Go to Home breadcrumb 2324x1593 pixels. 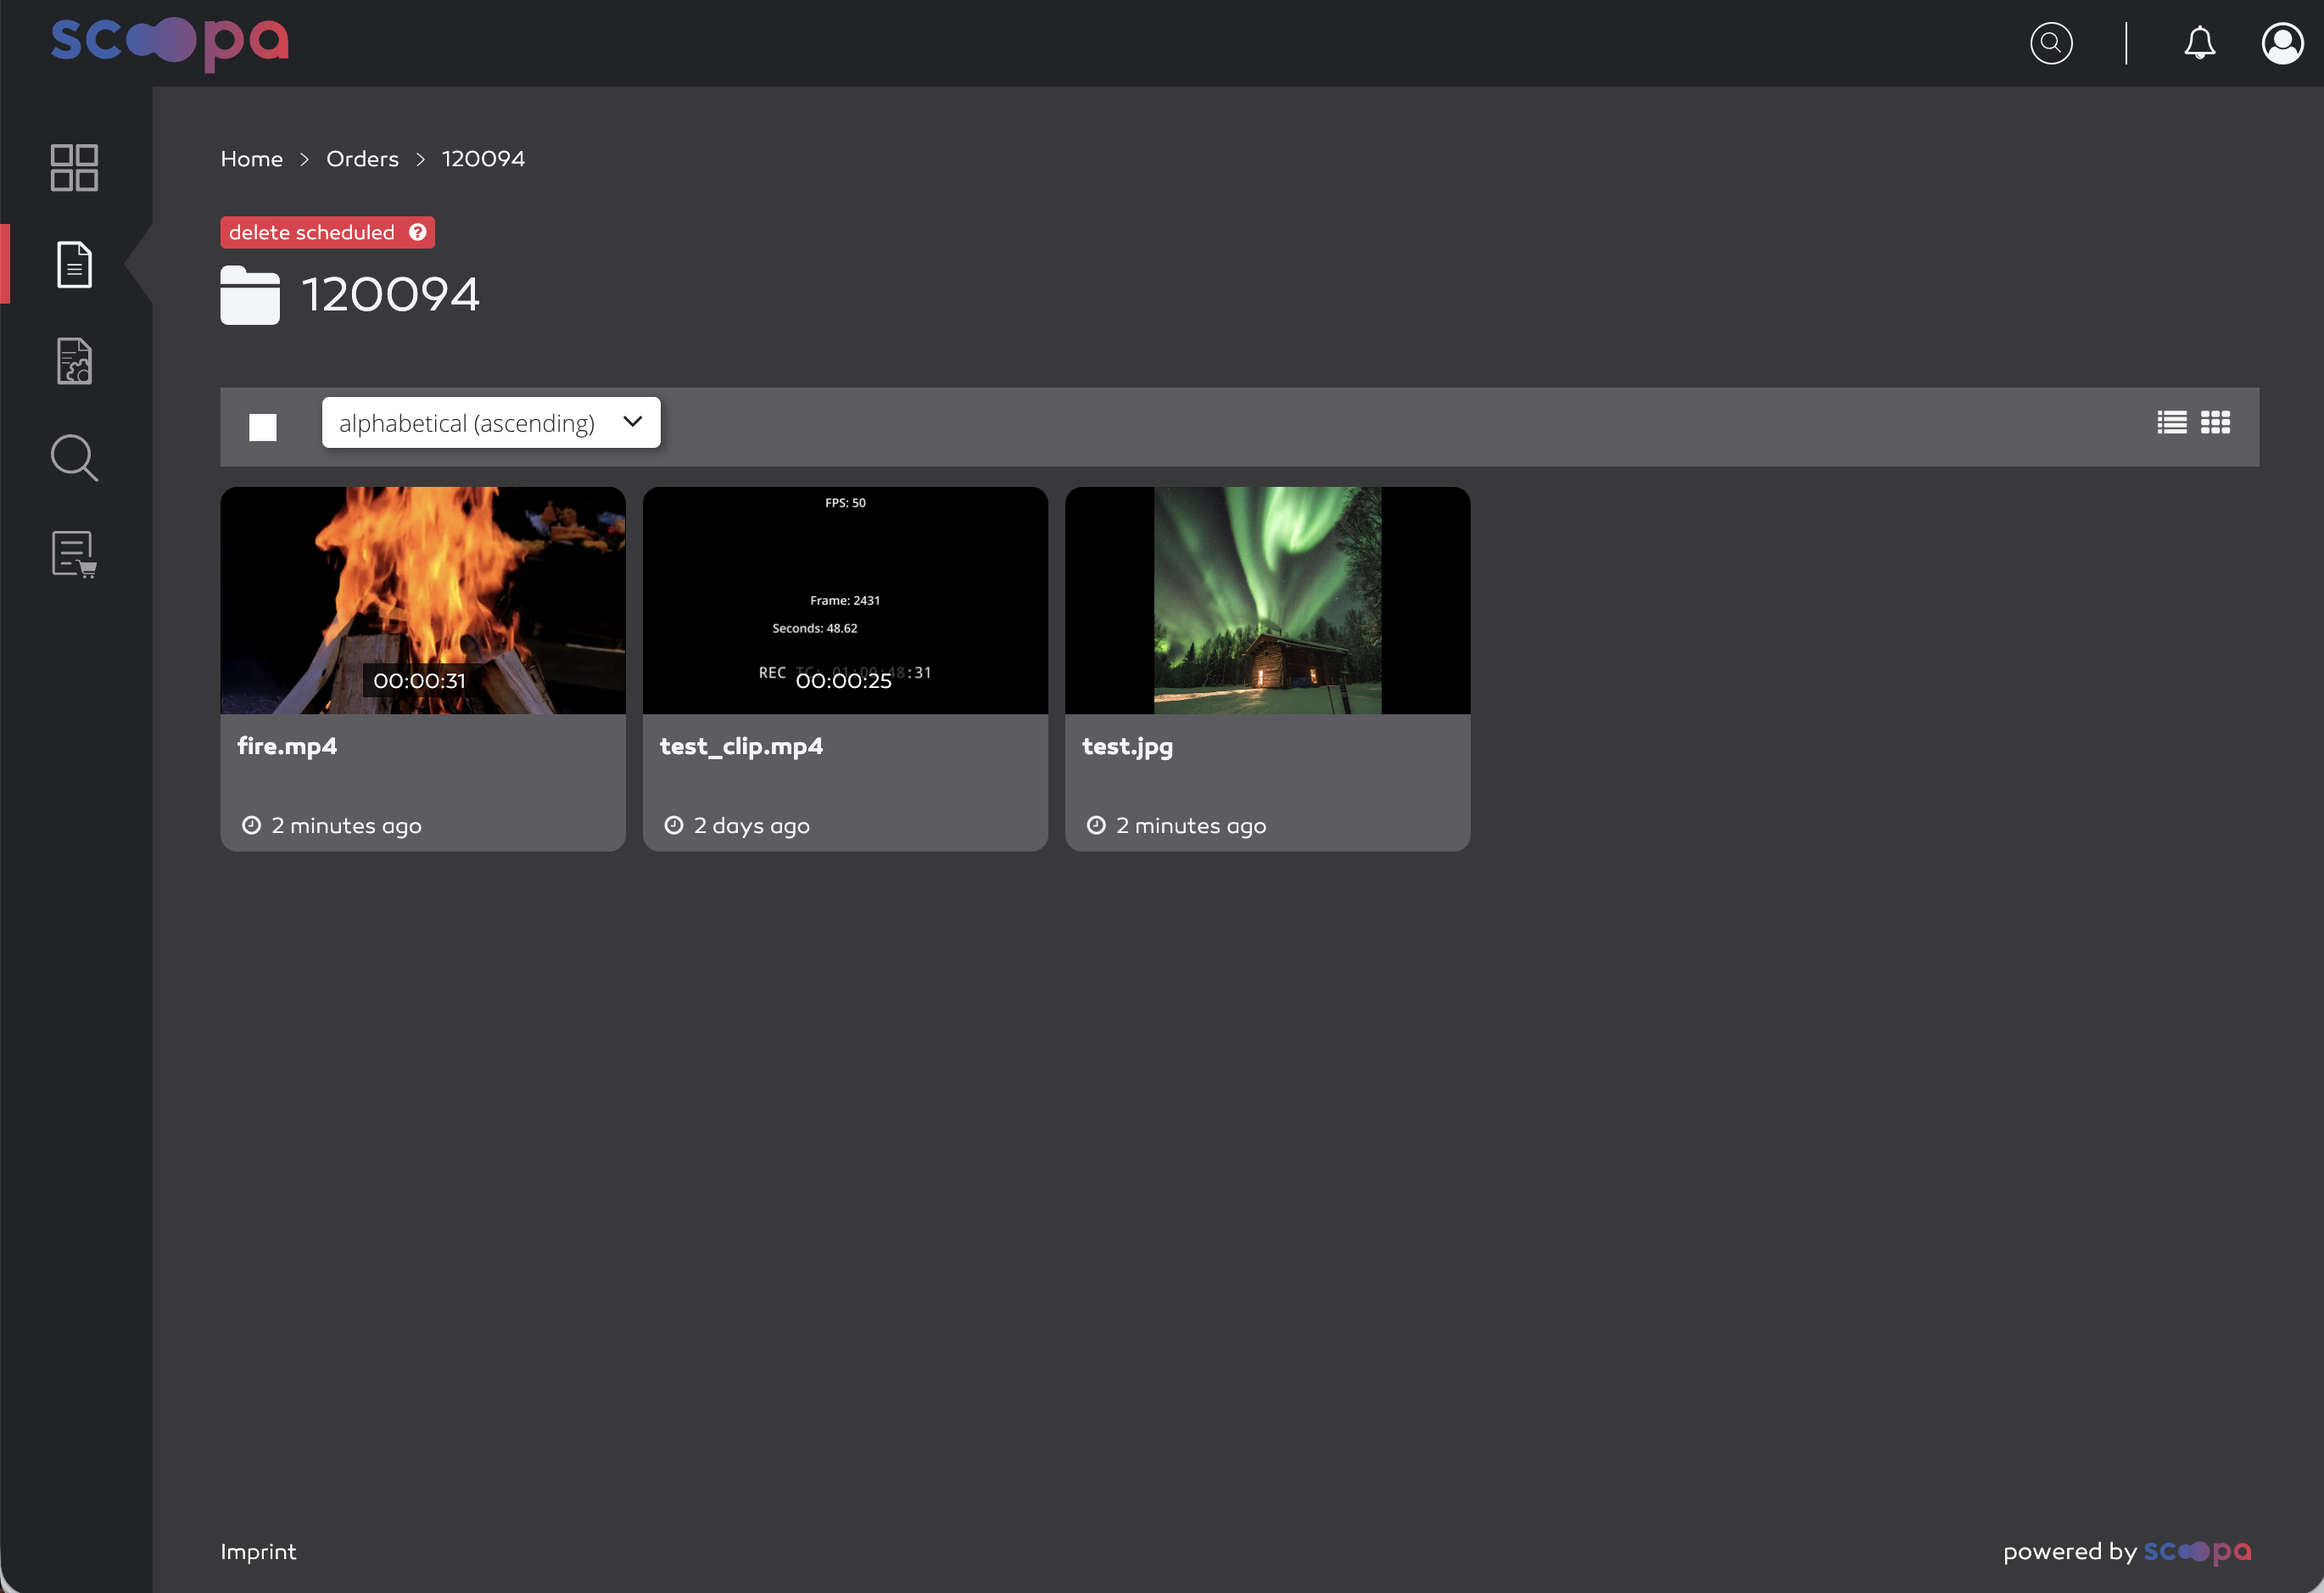click(x=252, y=158)
